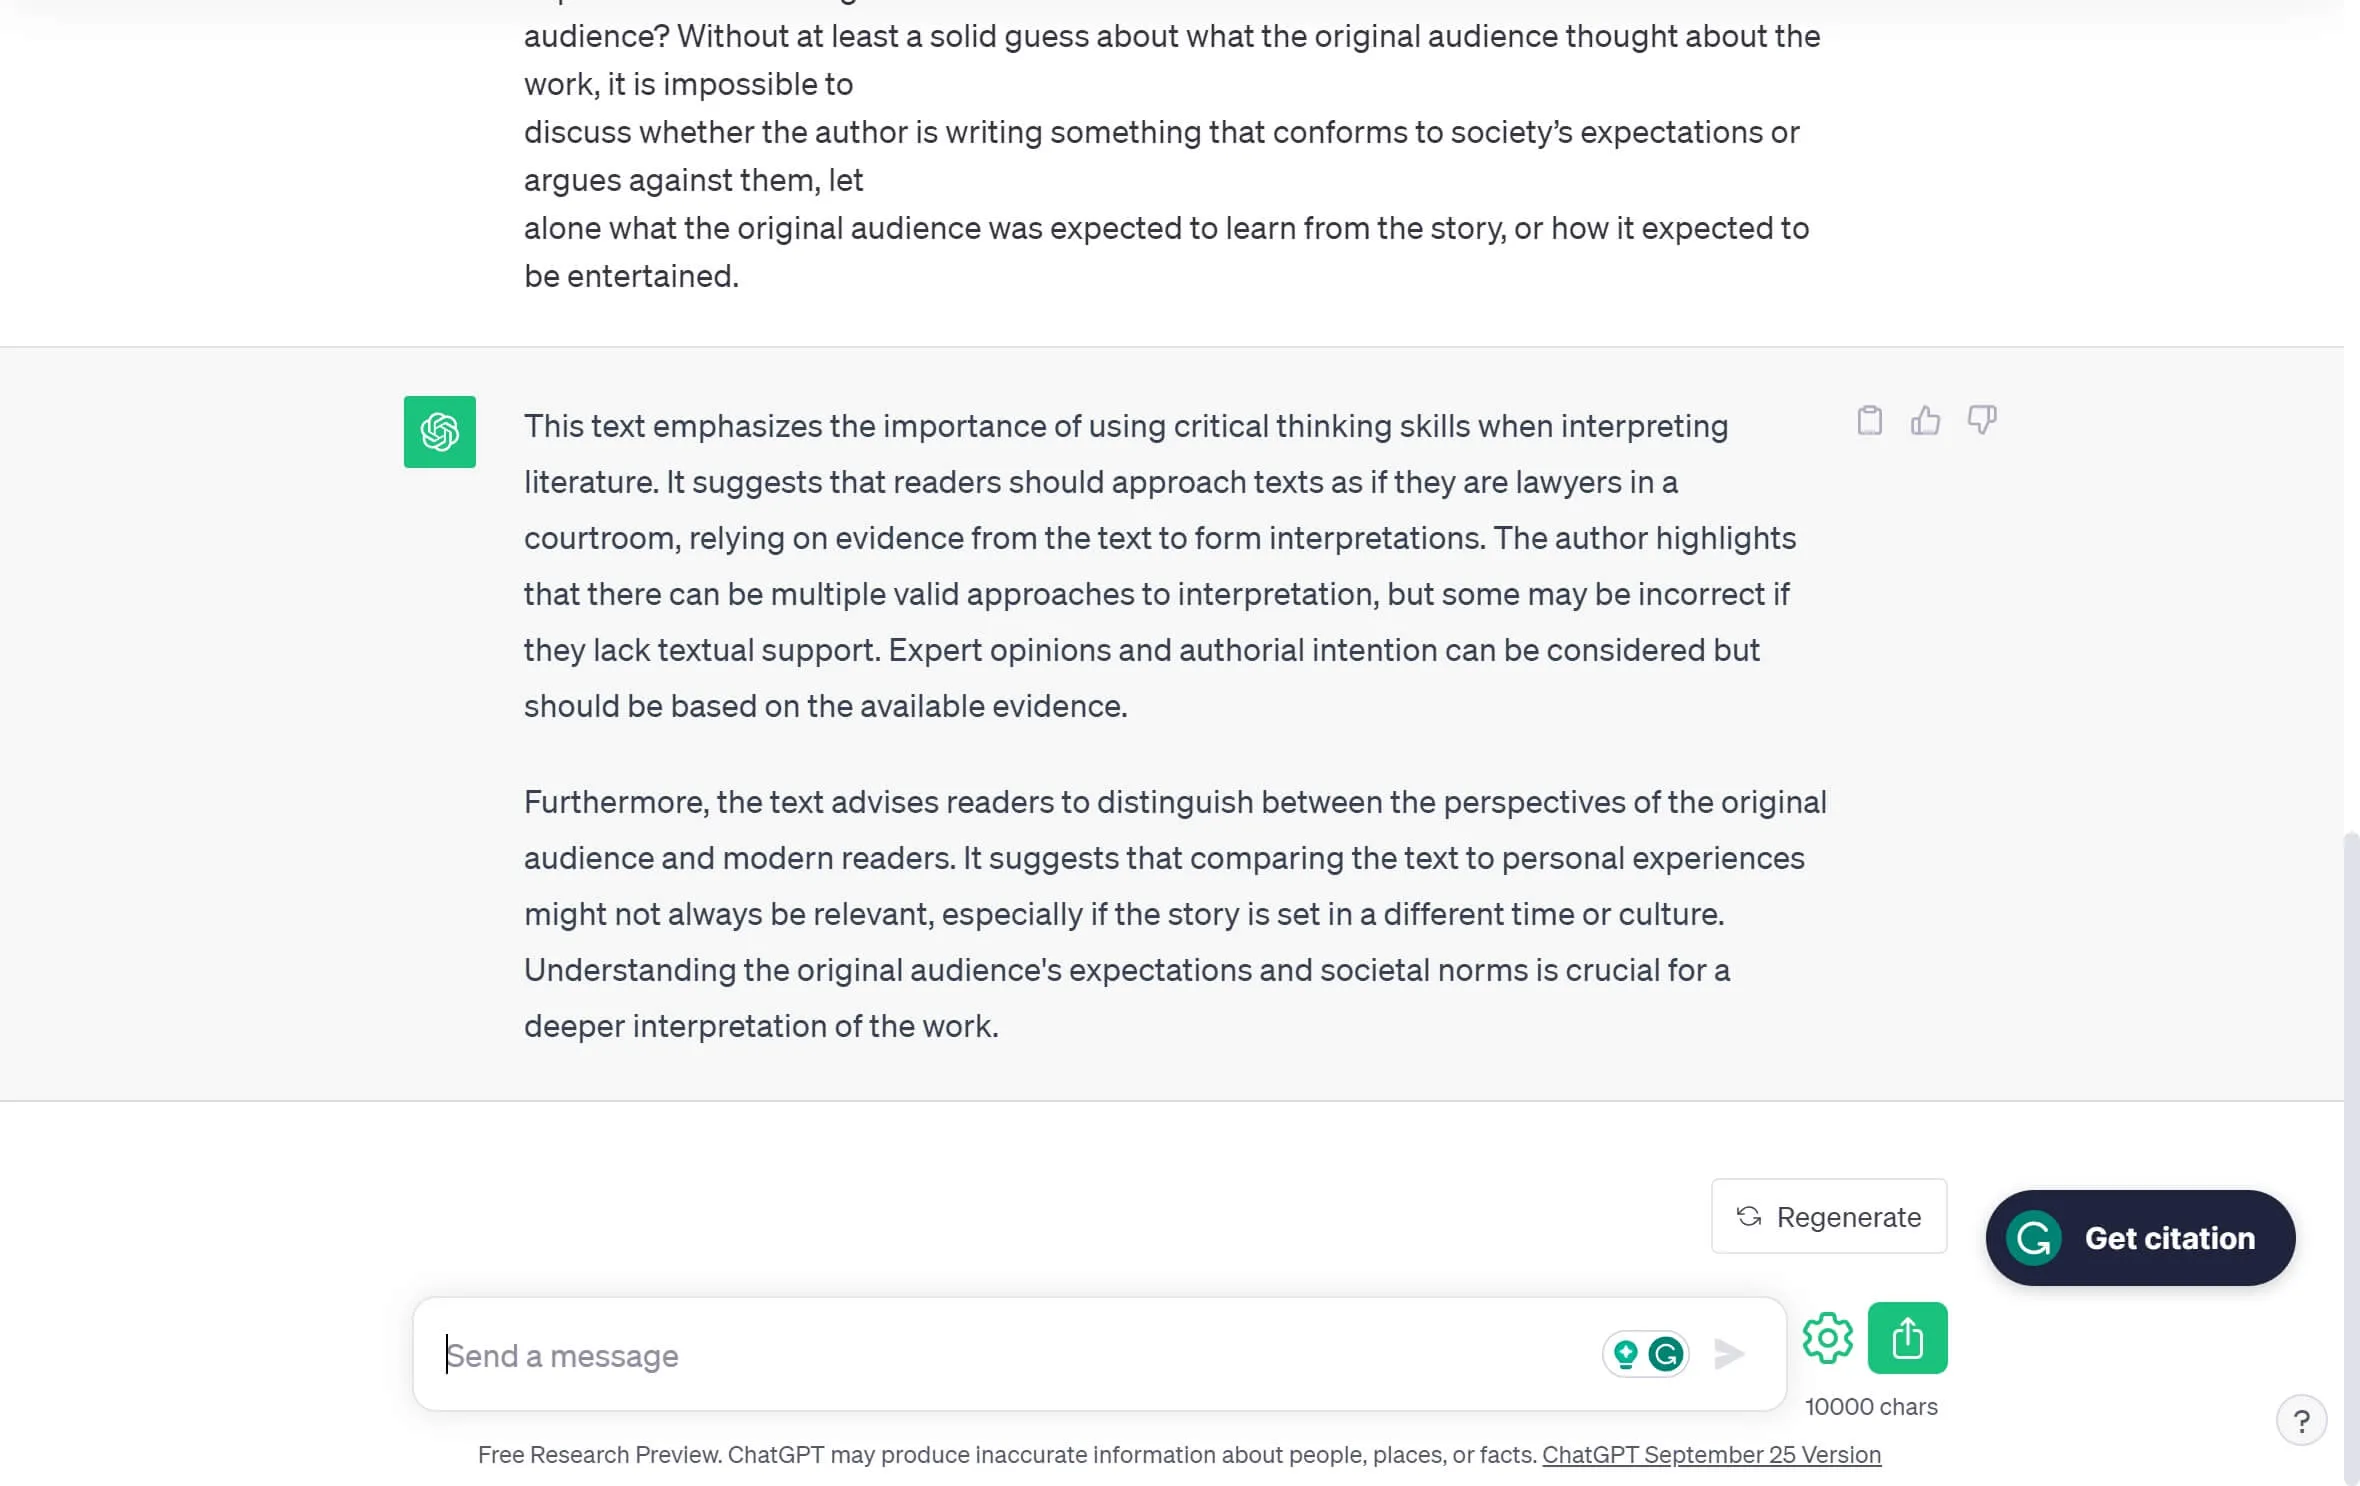Open the help question mark bubble
This screenshot has width=2360, height=1486.
[x=2302, y=1419]
